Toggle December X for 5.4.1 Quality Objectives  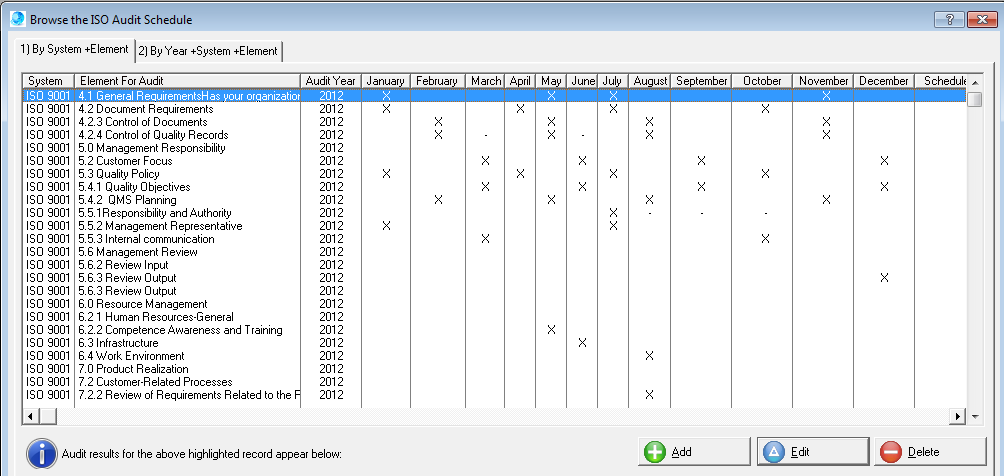click(884, 187)
